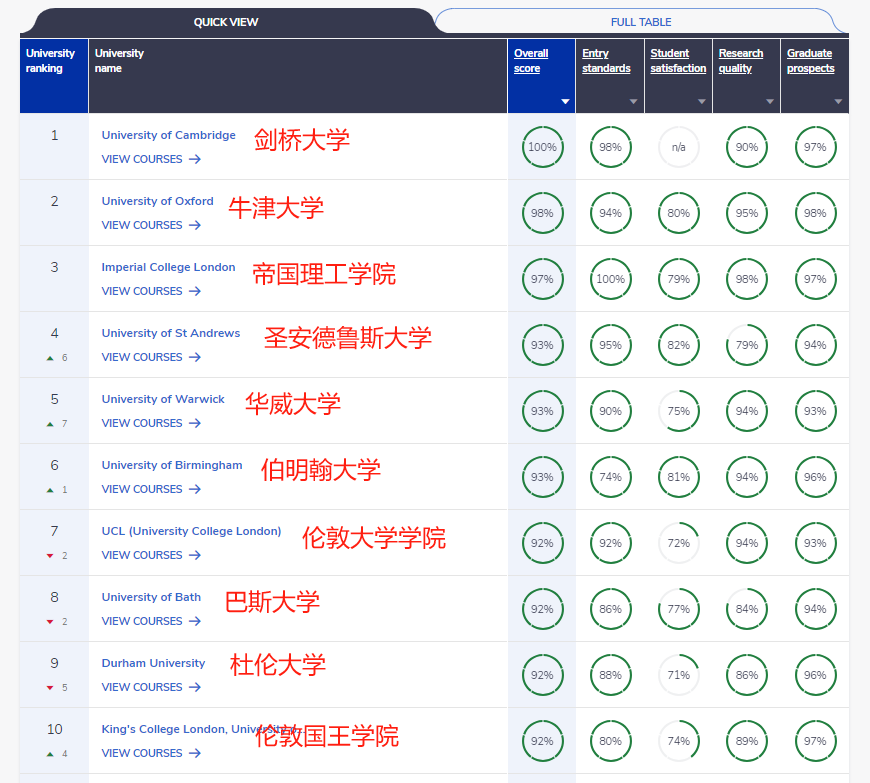The width and height of the screenshot is (870, 783).
Task: Sort by Graduate prospects column header
Action: [810, 60]
